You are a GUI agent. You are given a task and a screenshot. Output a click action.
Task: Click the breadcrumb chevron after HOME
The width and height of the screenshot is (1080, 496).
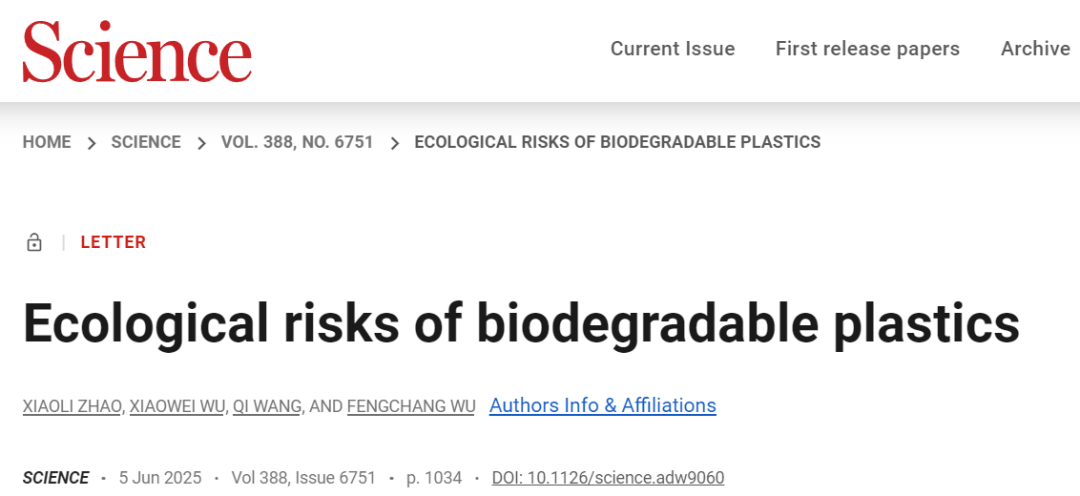coord(91,143)
